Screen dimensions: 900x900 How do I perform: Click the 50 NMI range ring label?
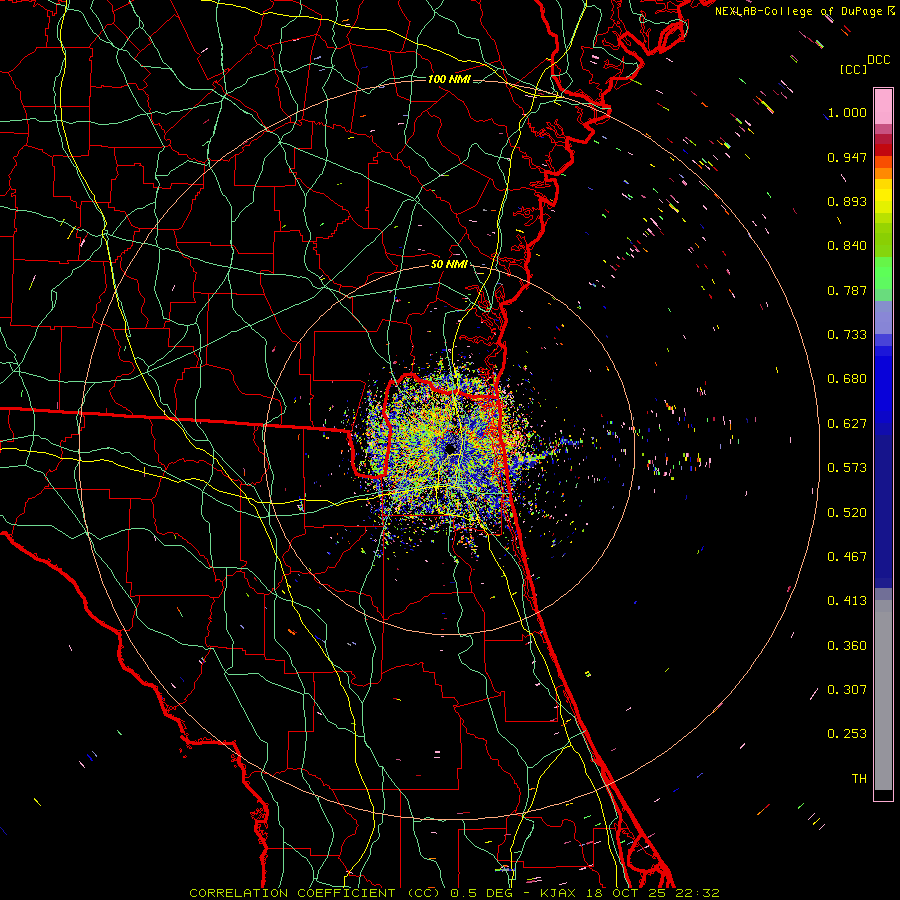pos(449,265)
